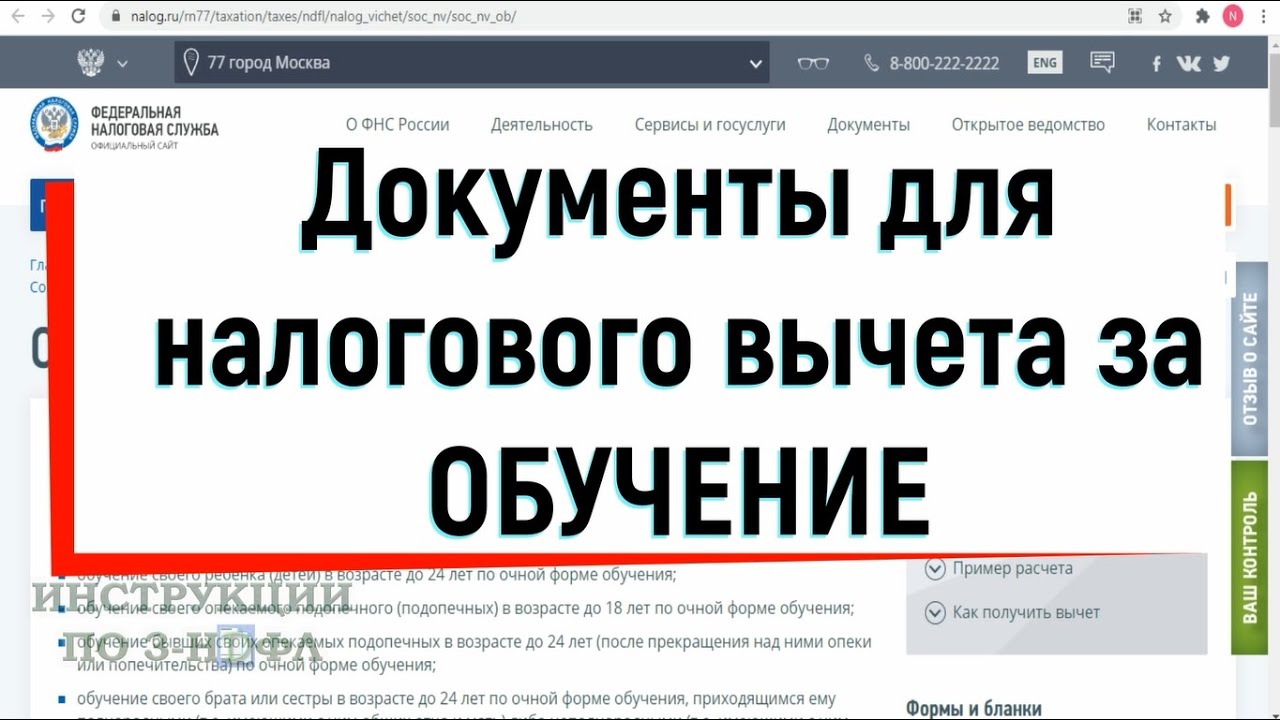Open the VK social network icon
1280x720 pixels.
[x=1188, y=63]
